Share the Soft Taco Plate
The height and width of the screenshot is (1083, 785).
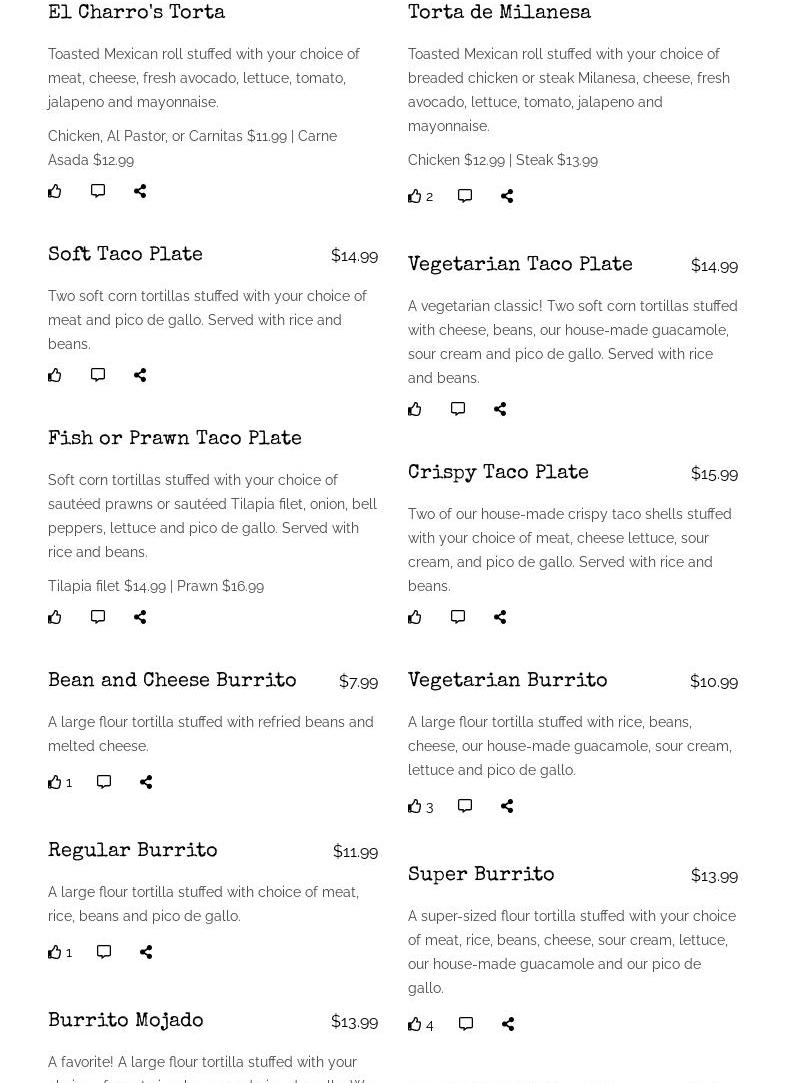point(140,375)
